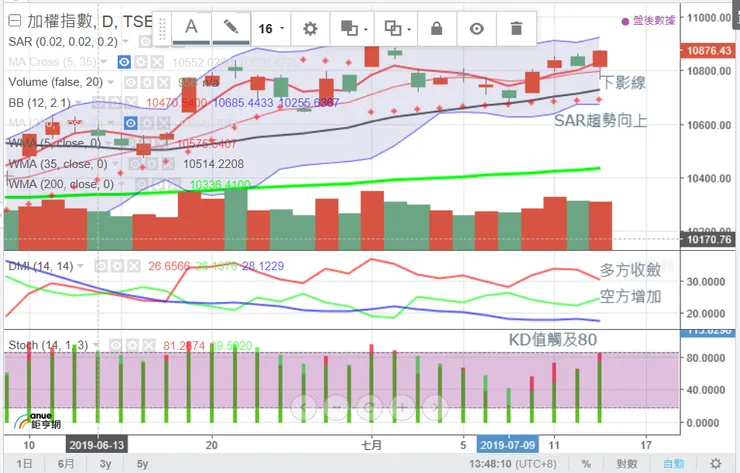The width and height of the screenshot is (740, 473).
Task: Open the font size 16 dropdown
Action: pyautogui.click(x=271, y=29)
